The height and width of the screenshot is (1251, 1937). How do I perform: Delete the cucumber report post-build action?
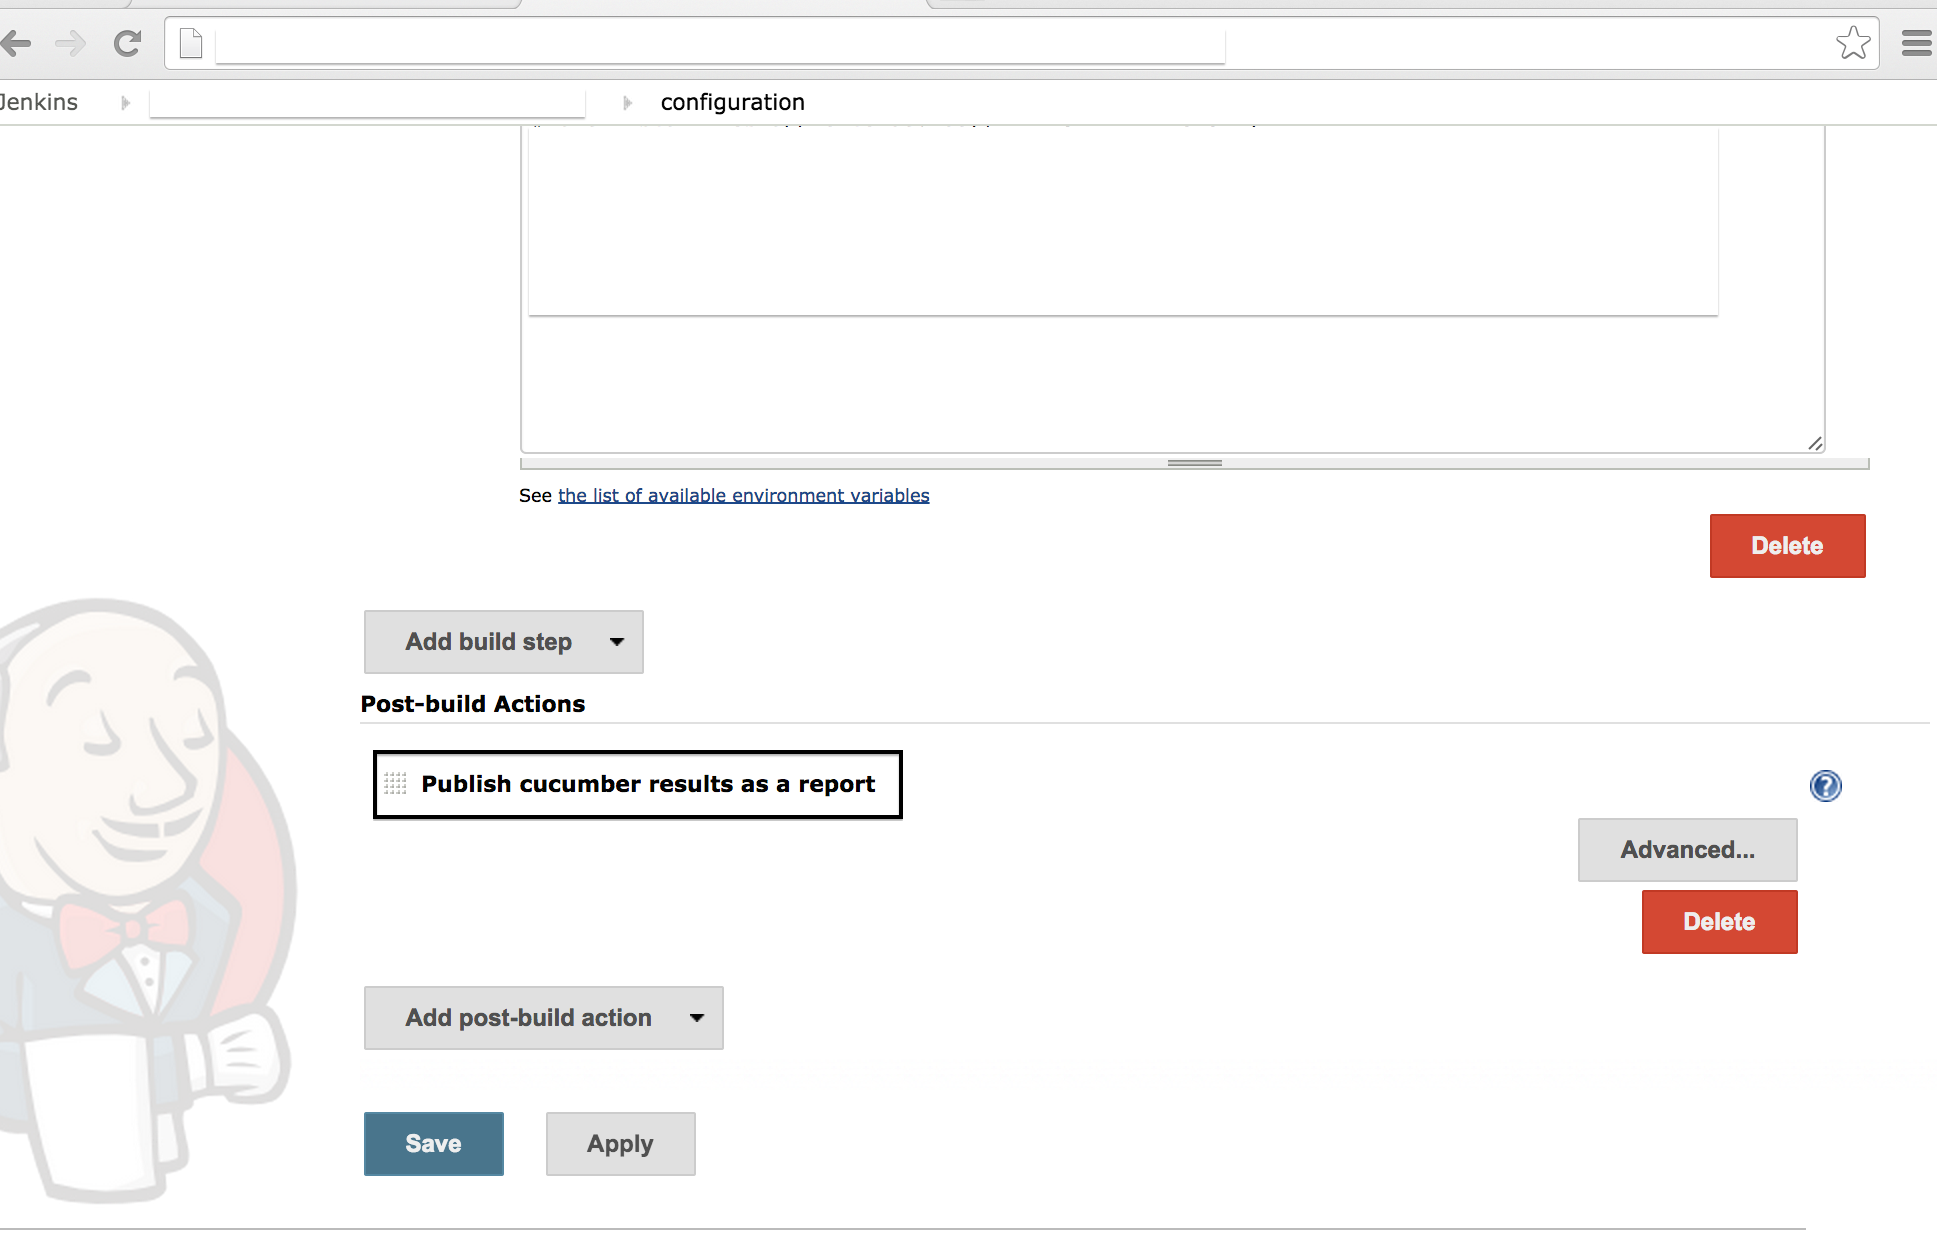(1719, 922)
